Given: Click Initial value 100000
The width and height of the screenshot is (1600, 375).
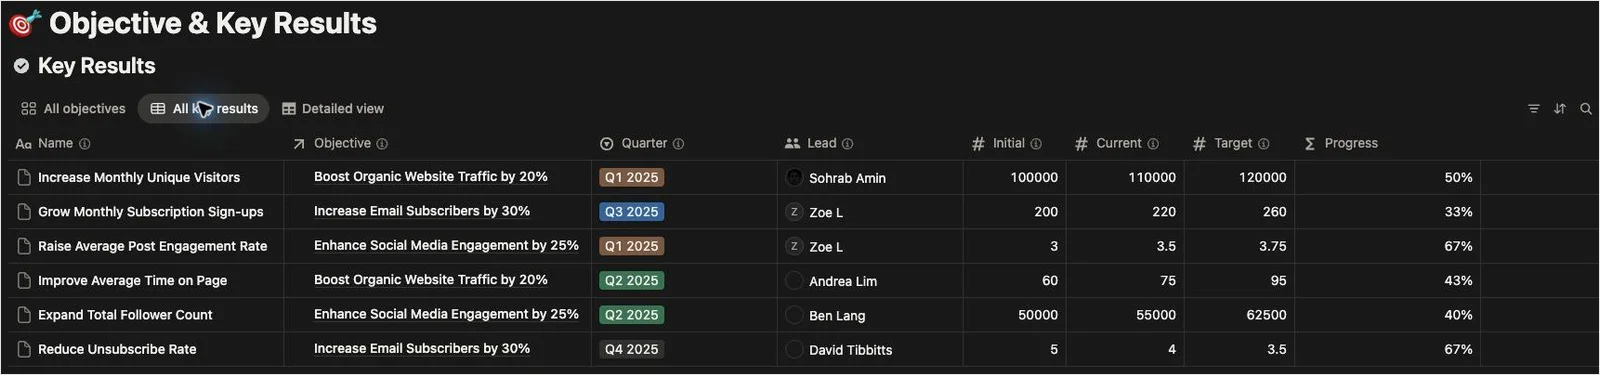Looking at the screenshot, I should point(1034,178).
